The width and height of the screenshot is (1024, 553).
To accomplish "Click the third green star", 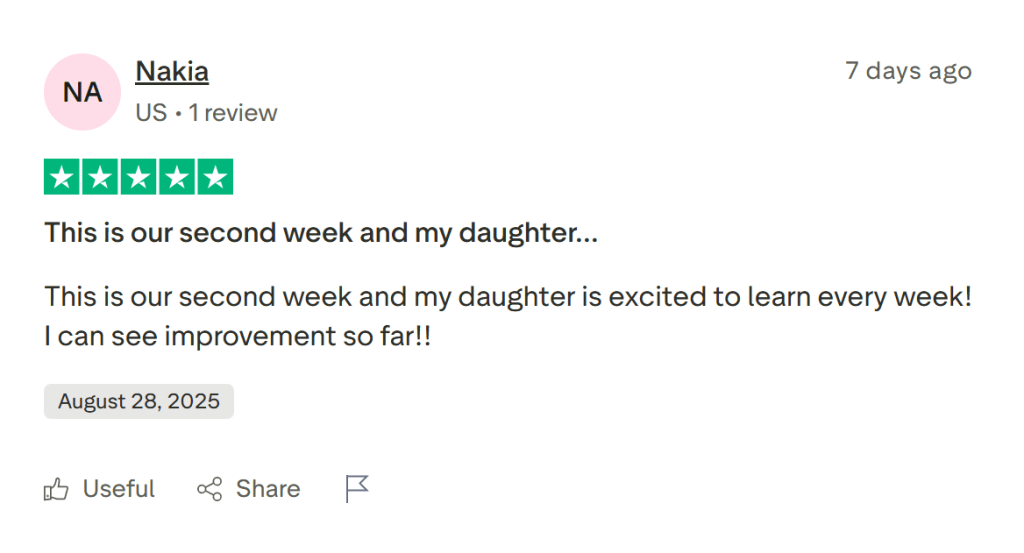I will [138, 177].
